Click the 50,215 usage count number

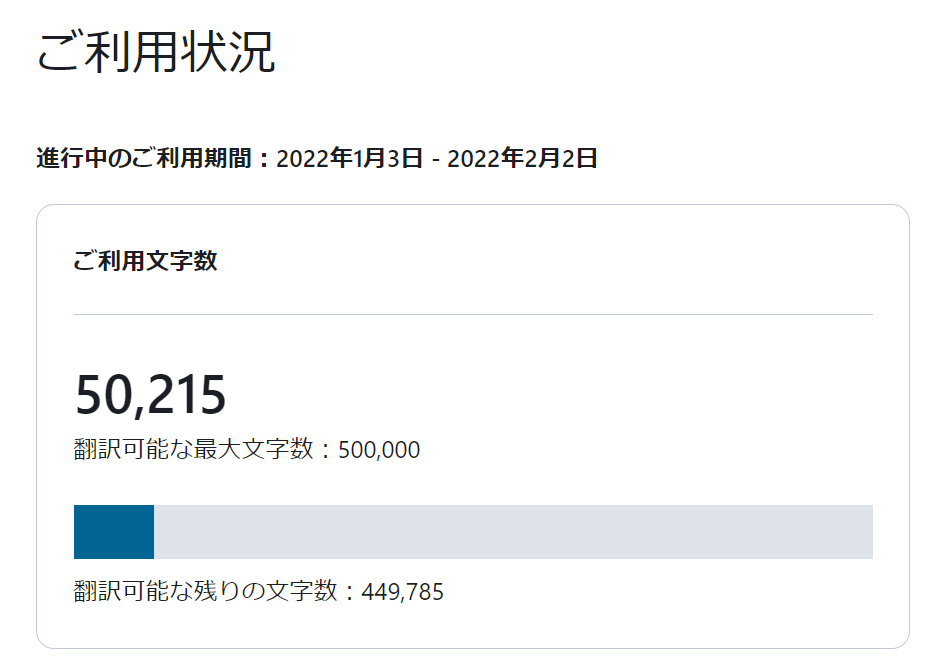[151, 395]
